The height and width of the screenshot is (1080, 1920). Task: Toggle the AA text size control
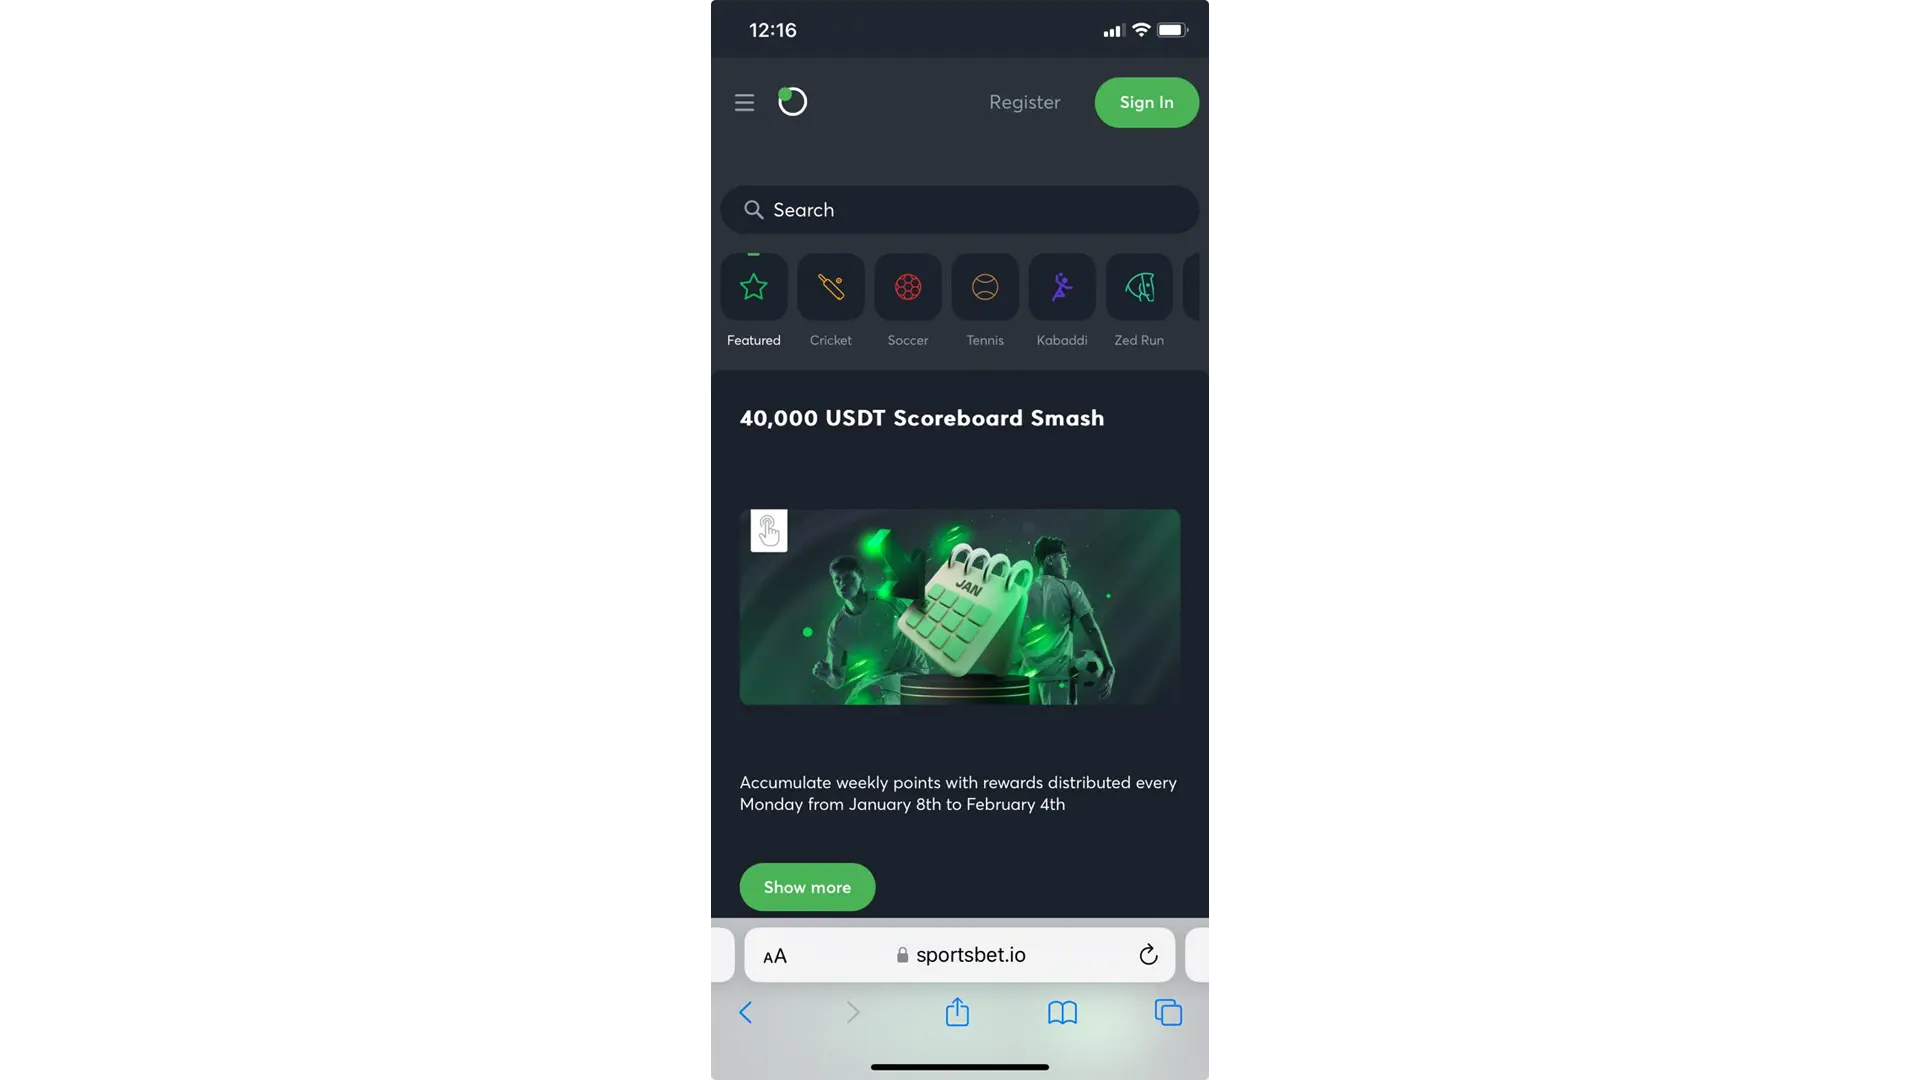(774, 955)
